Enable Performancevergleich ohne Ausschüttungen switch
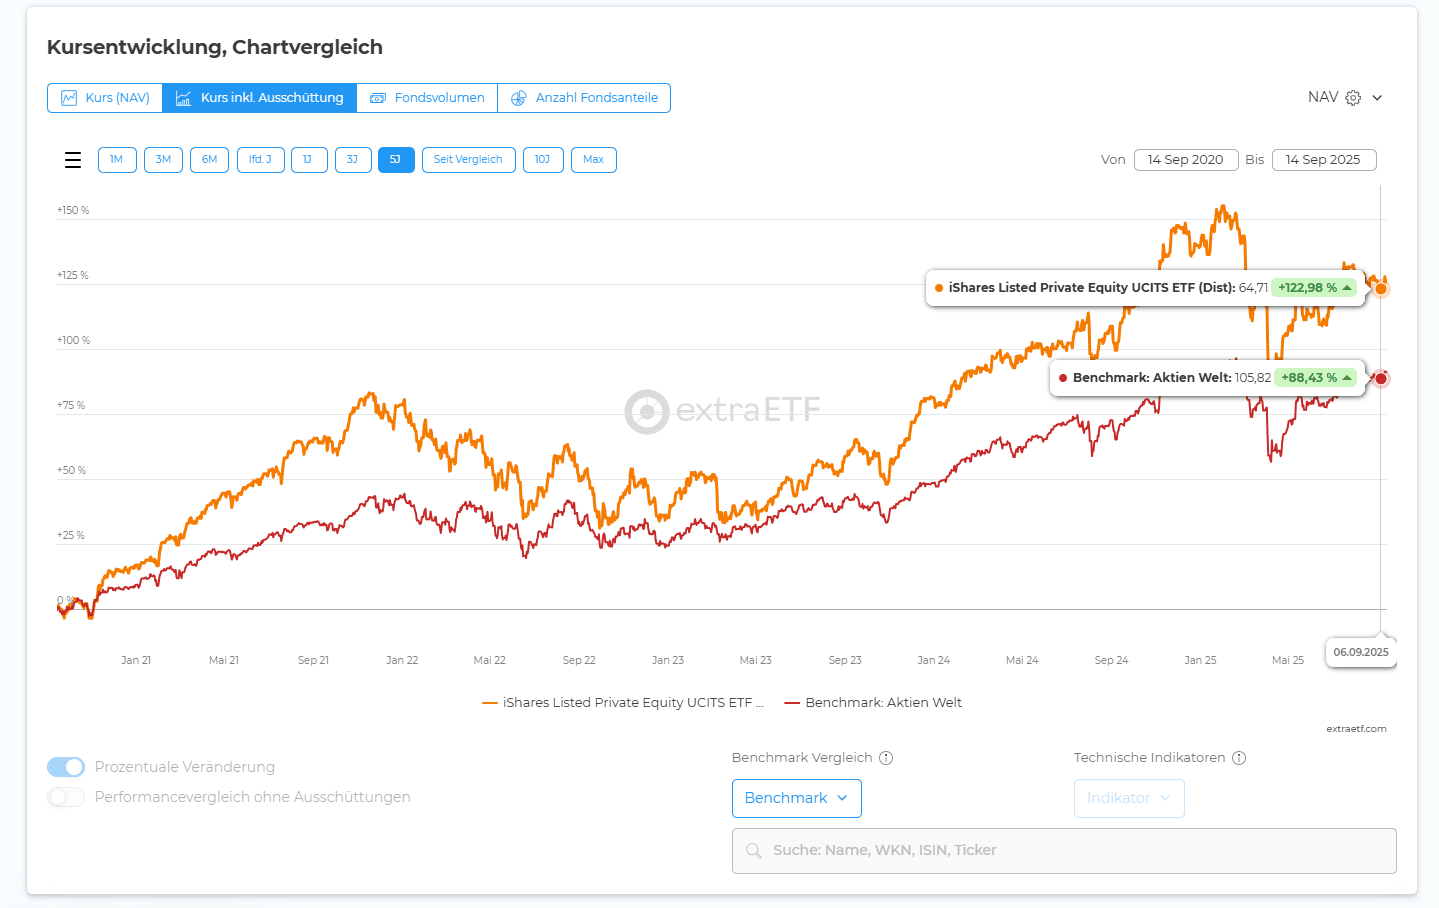Viewport: 1439px width, 908px height. coord(66,797)
